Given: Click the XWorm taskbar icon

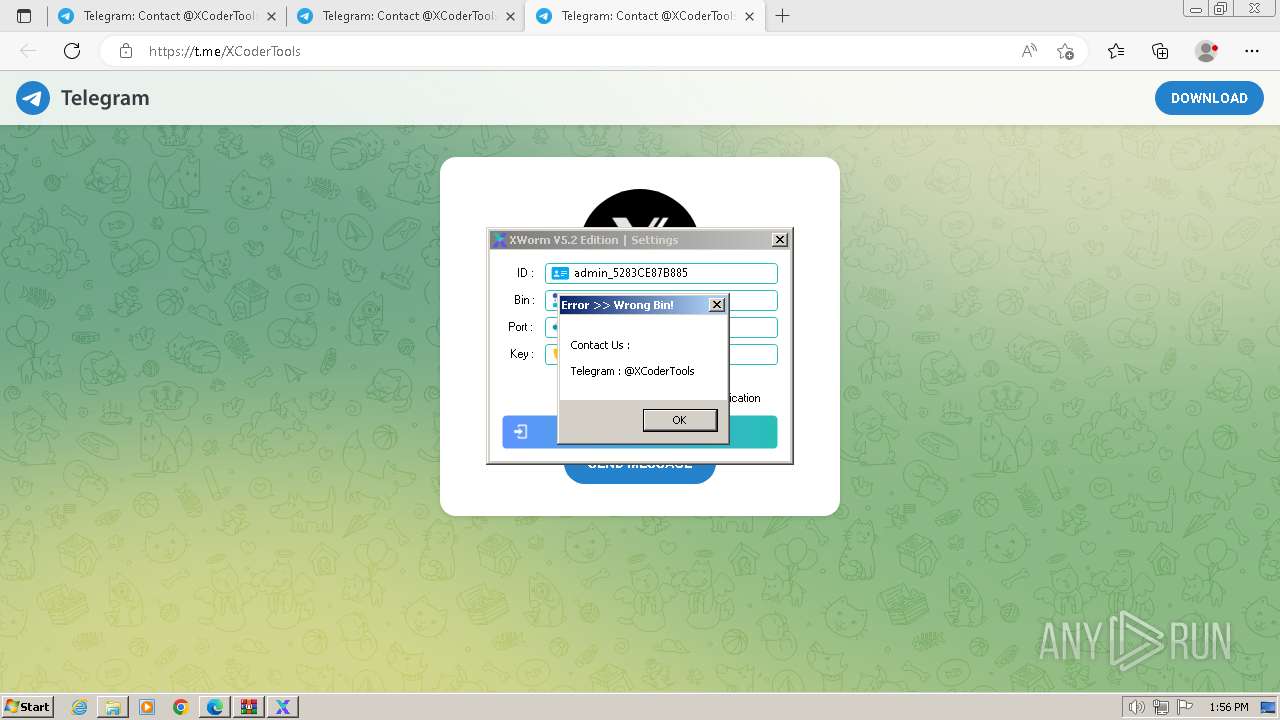Looking at the screenshot, I should 283,707.
